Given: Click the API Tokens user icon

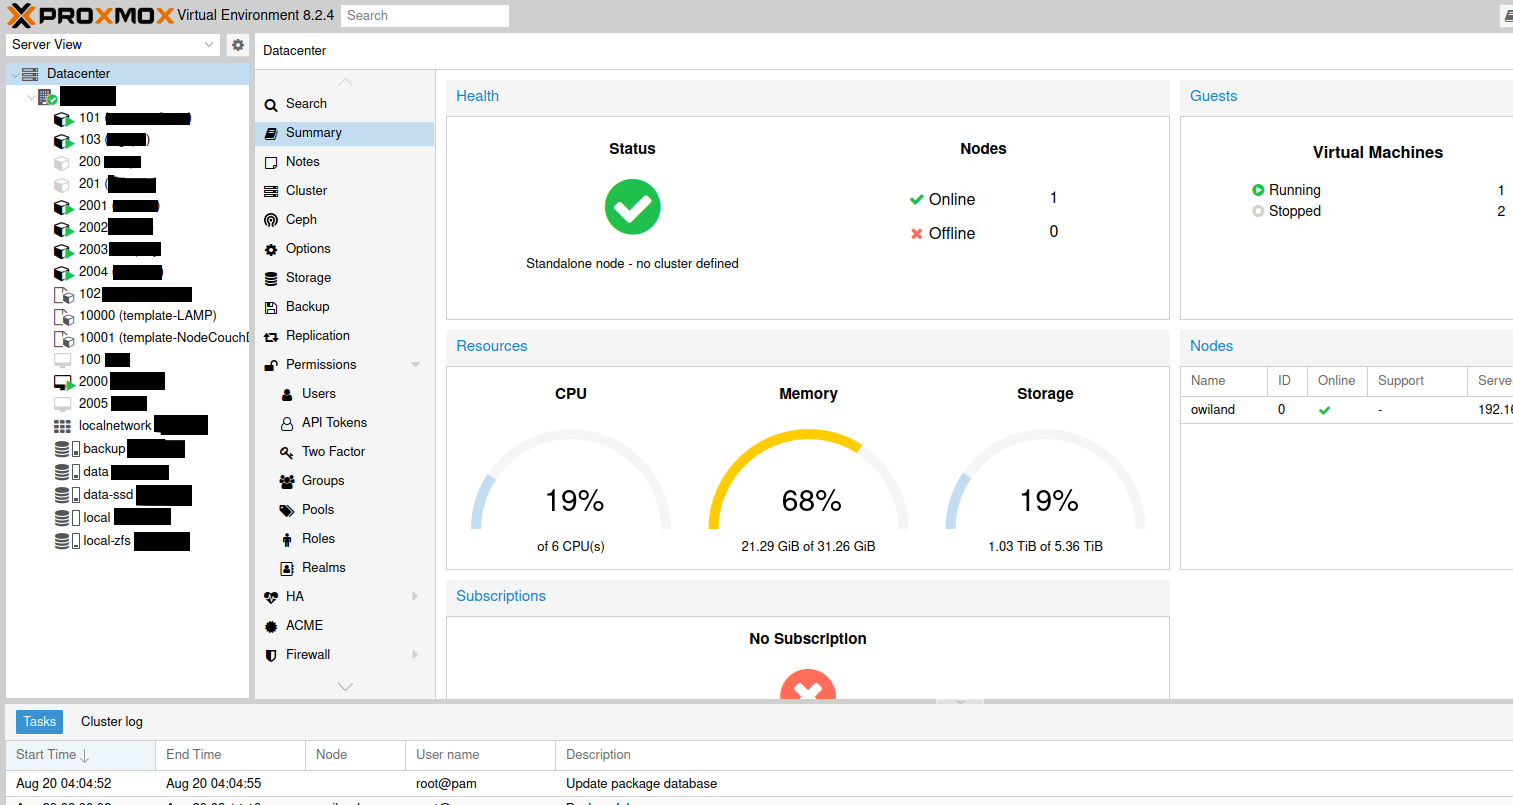Looking at the screenshot, I should 287,423.
